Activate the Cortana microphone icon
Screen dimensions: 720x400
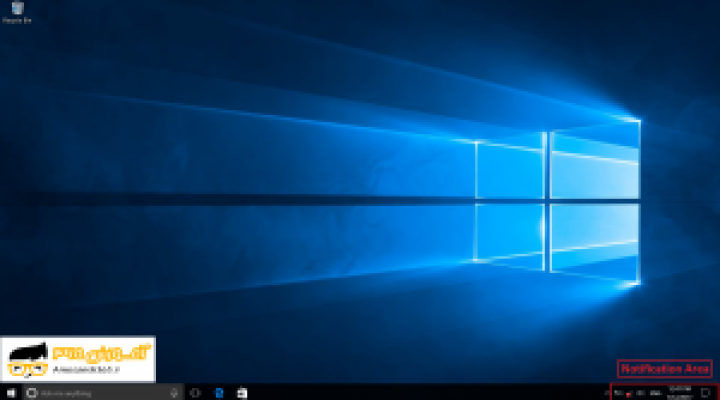[174, 393]
